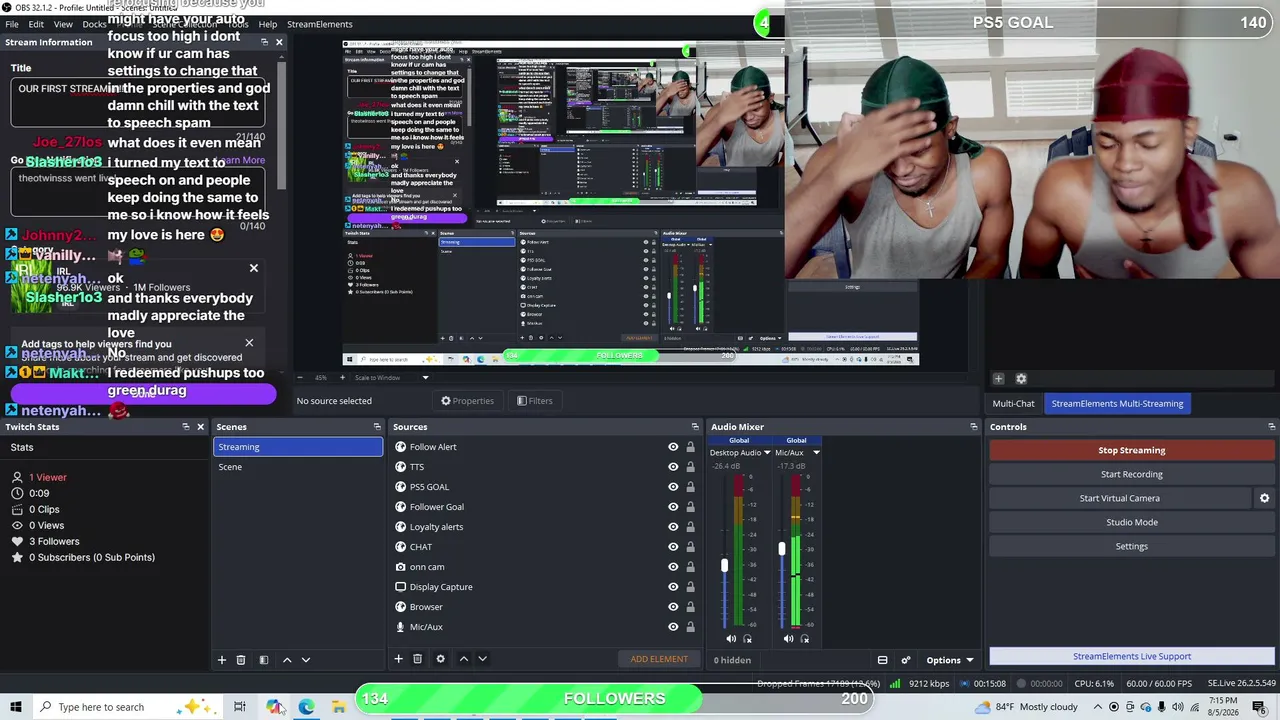This screenshot has height=720, width=1280.
Task: Enable Studio Mode
Action: tap(1132, 522)
